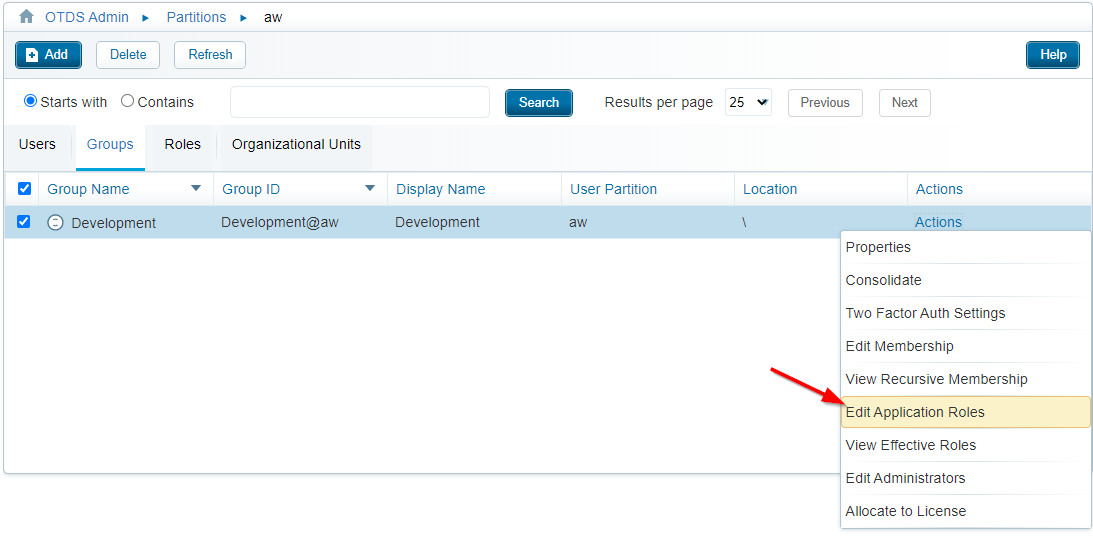Viewport: 1093px width, 541px height.
Task: Select the Starts with radio button
Action: (30, 101)
